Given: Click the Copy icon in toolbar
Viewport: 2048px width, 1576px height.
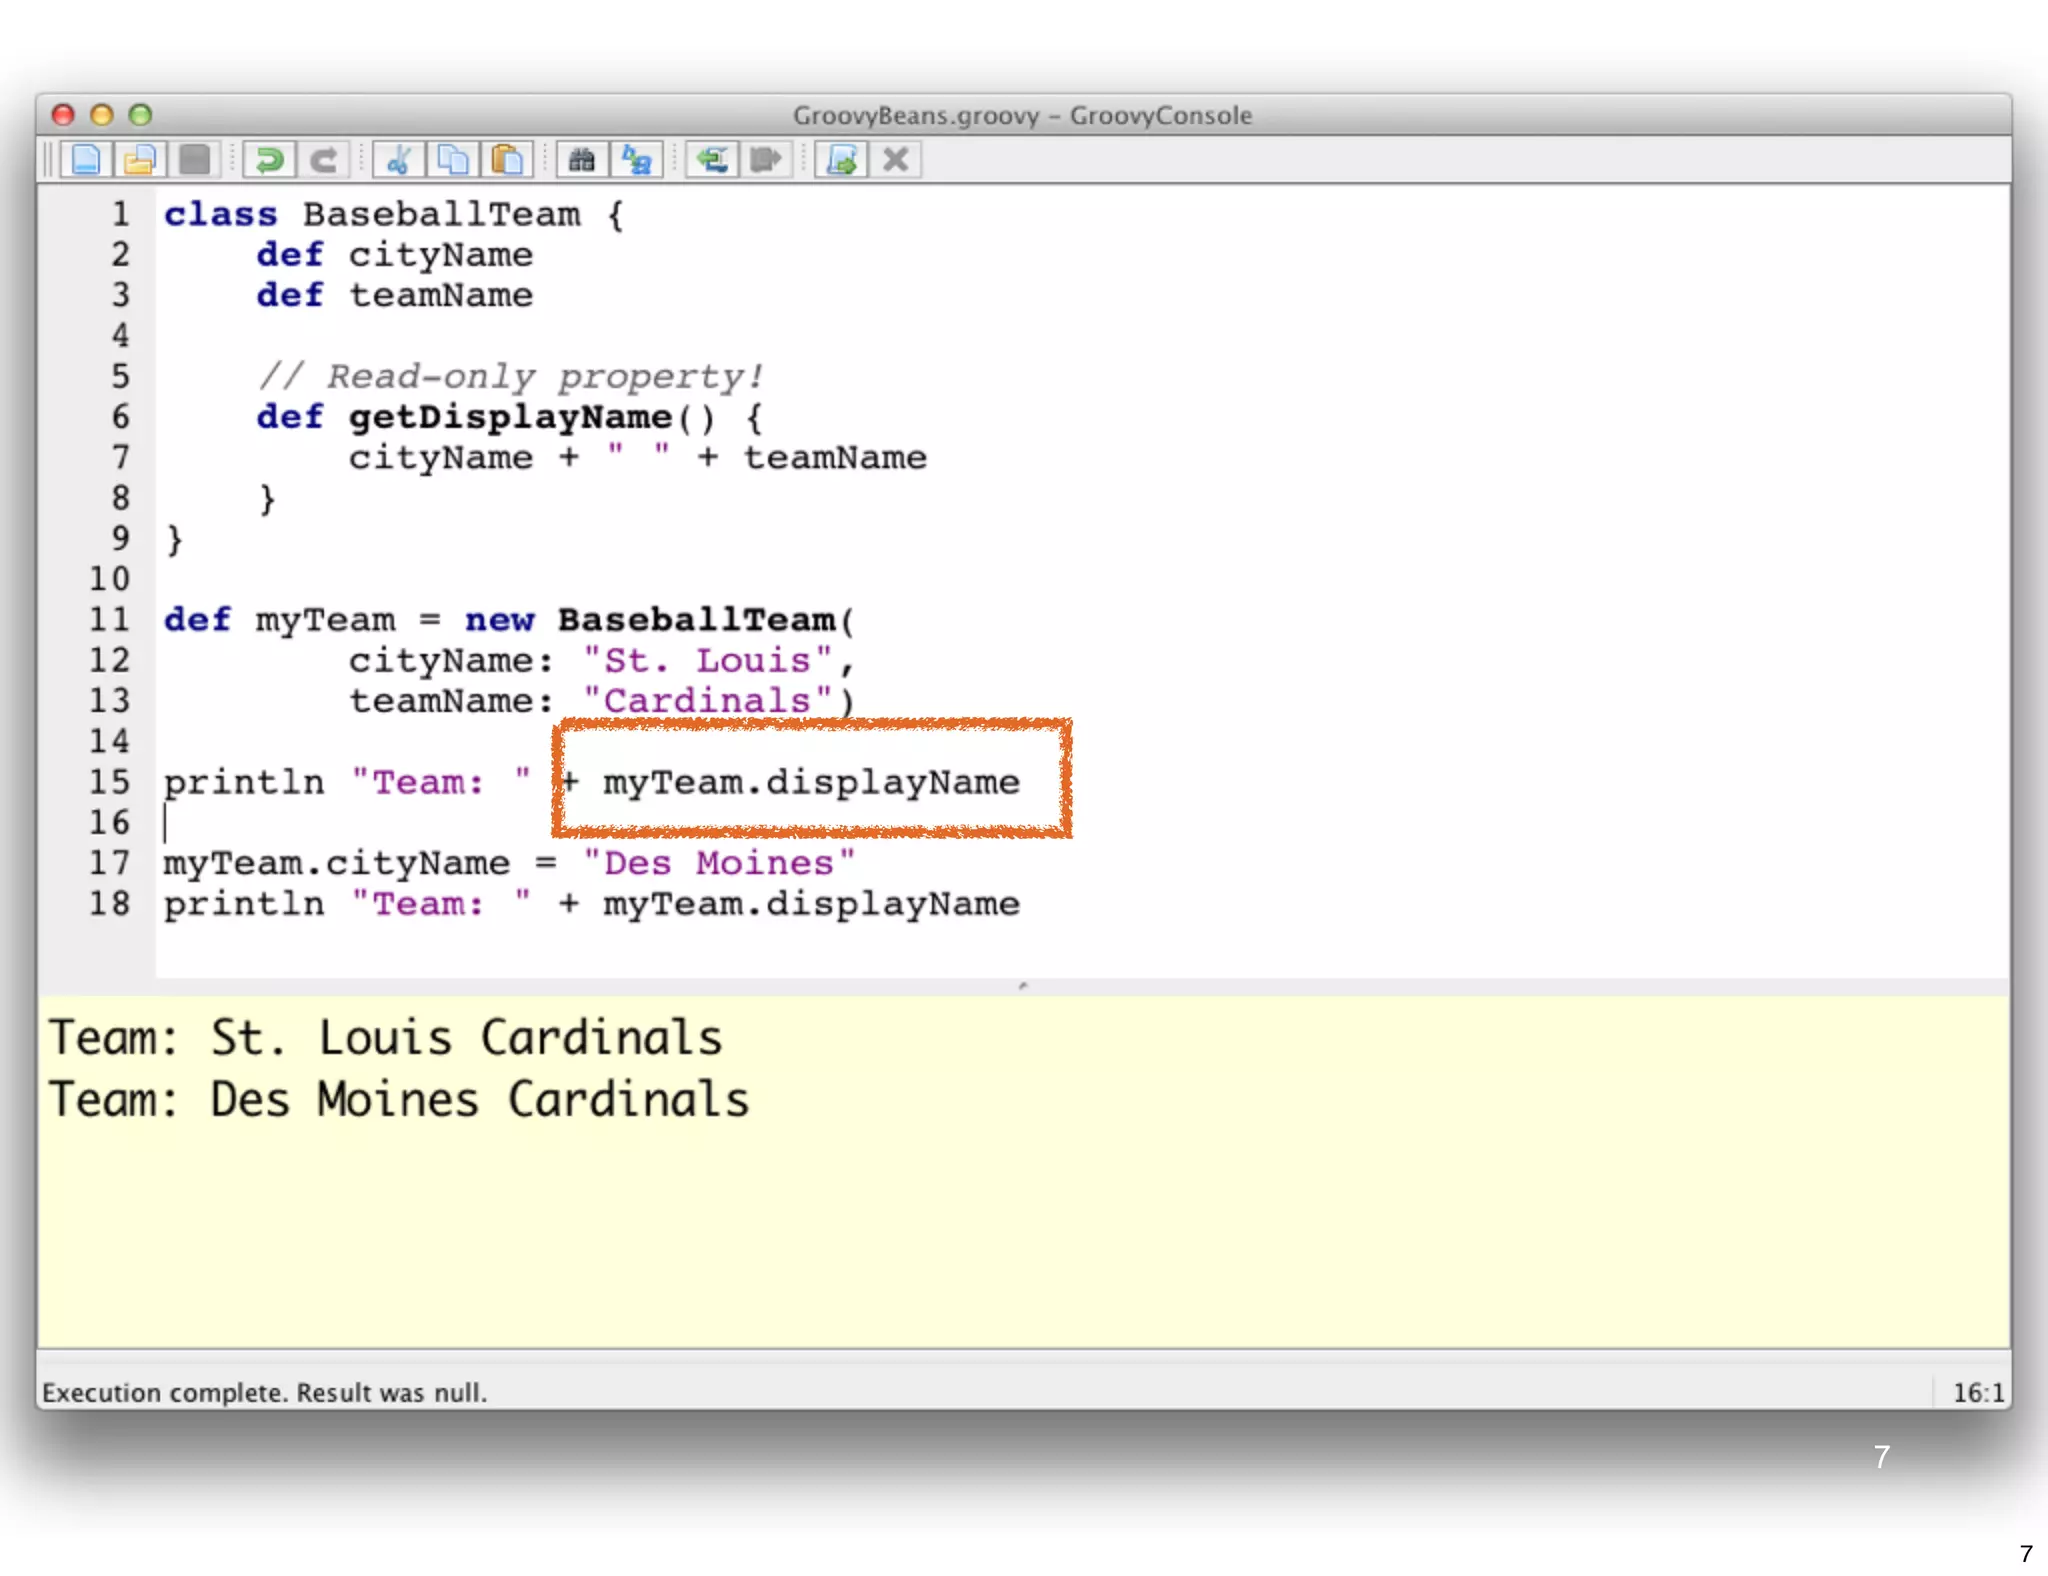Looking at the screenshot, I should (453, 160).
